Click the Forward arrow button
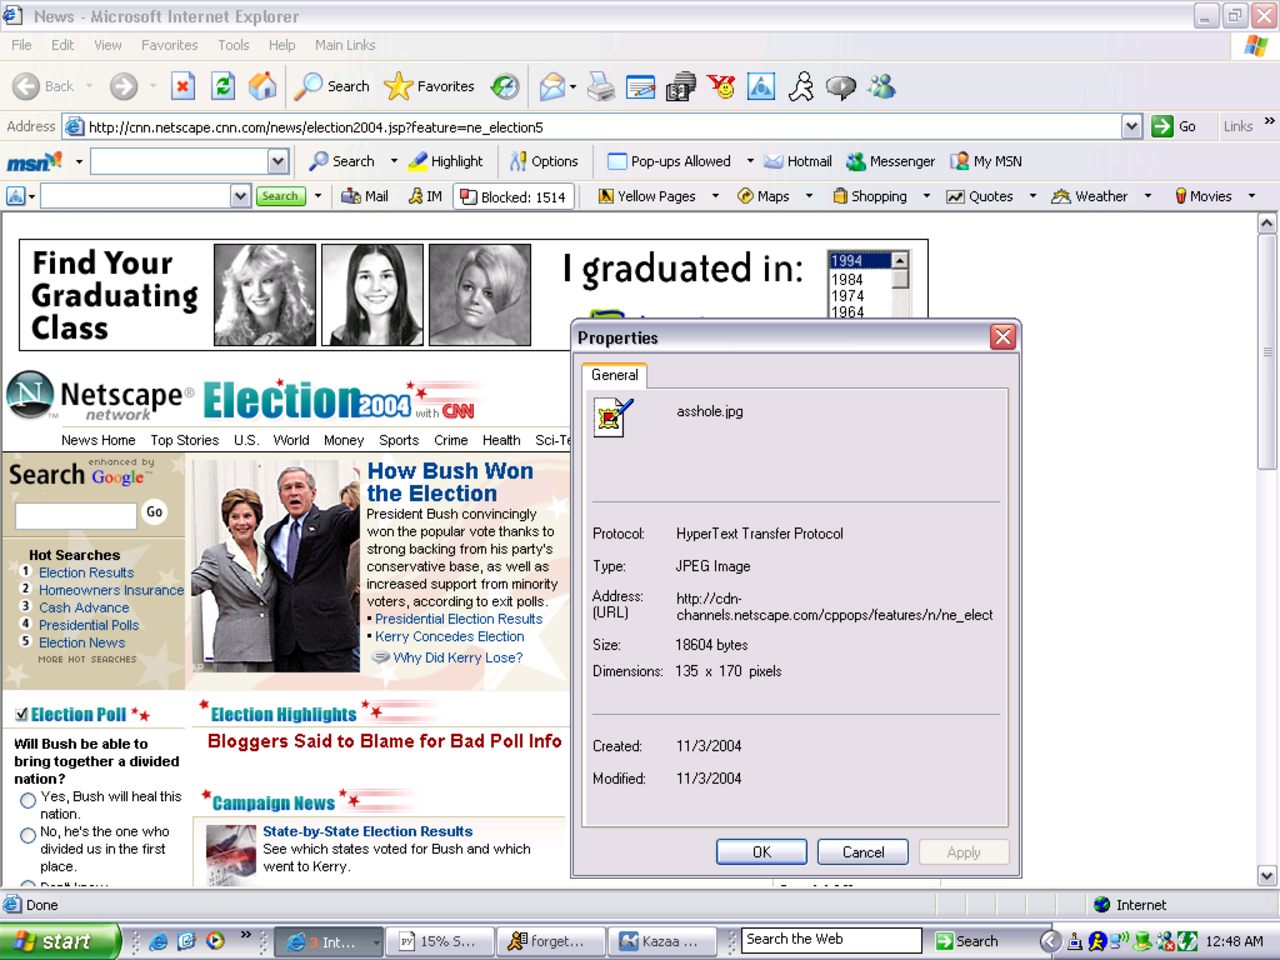Viewport: 1280px width, 960px height. (x=124, y=87)
